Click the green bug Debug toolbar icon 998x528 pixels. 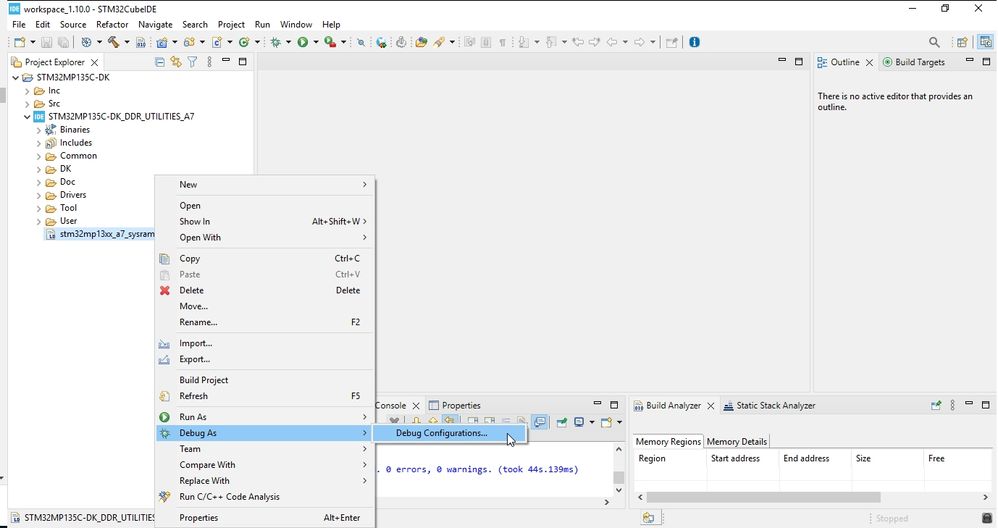pos(276,42)
